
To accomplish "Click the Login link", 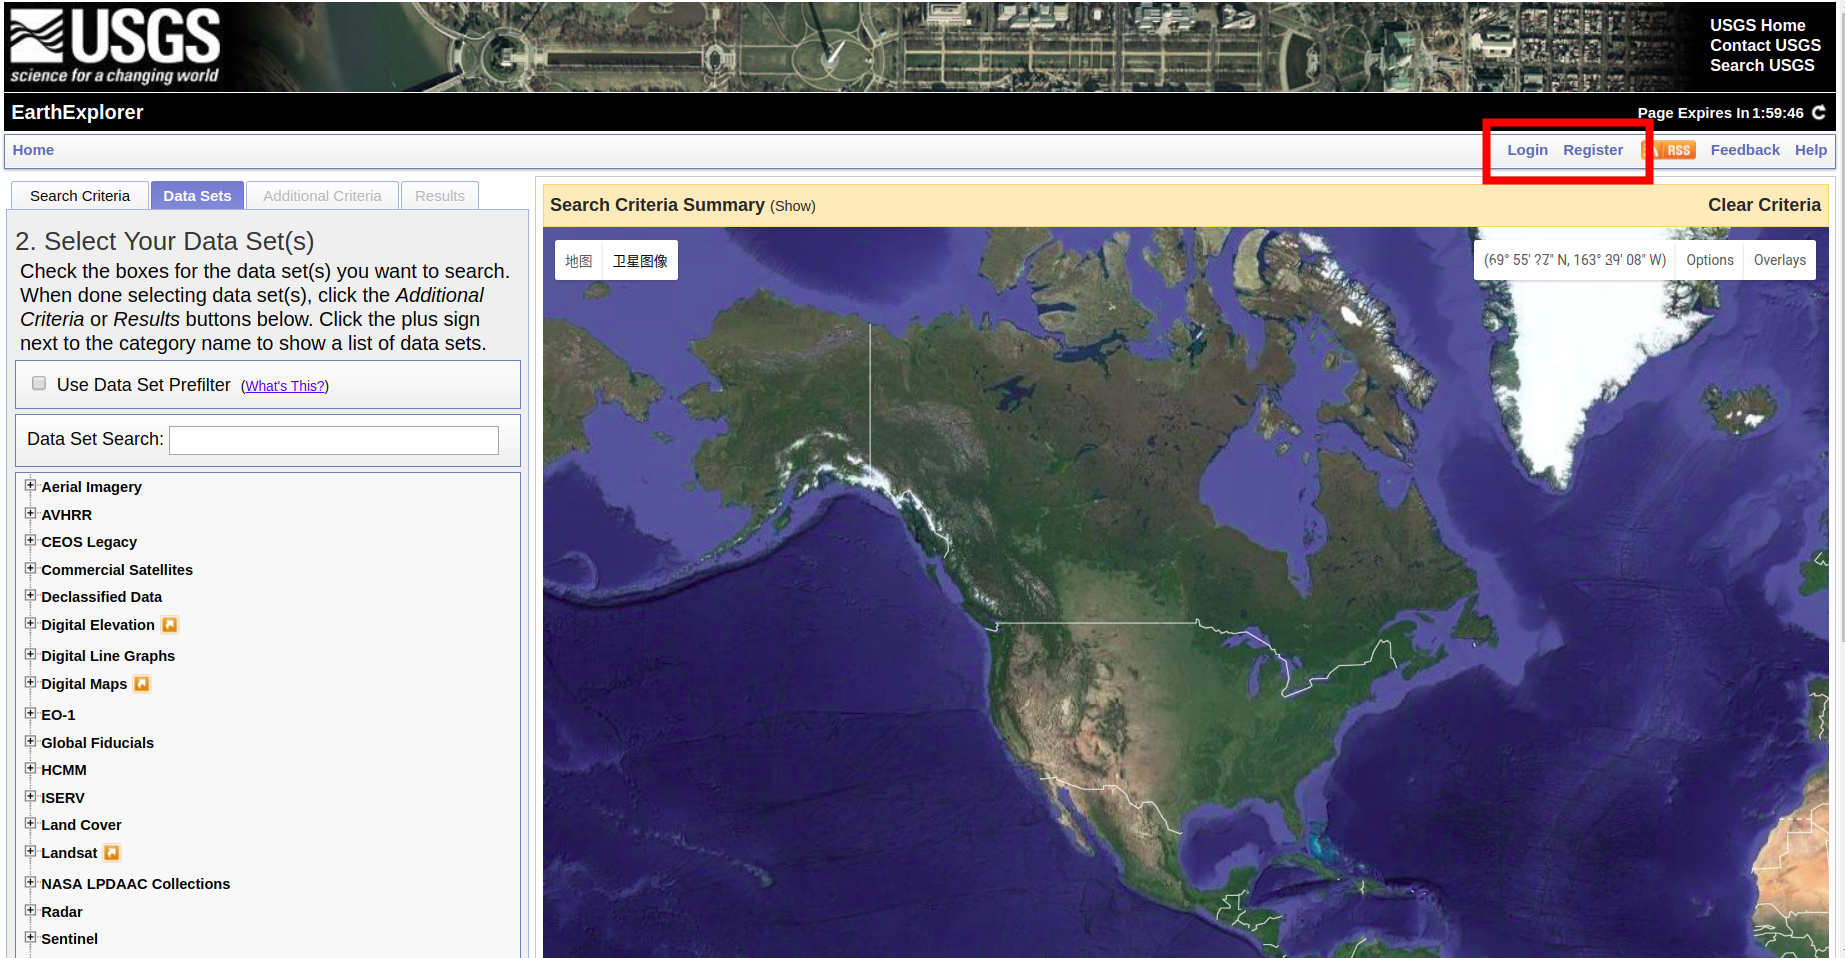I will (x=1527, y=150).
